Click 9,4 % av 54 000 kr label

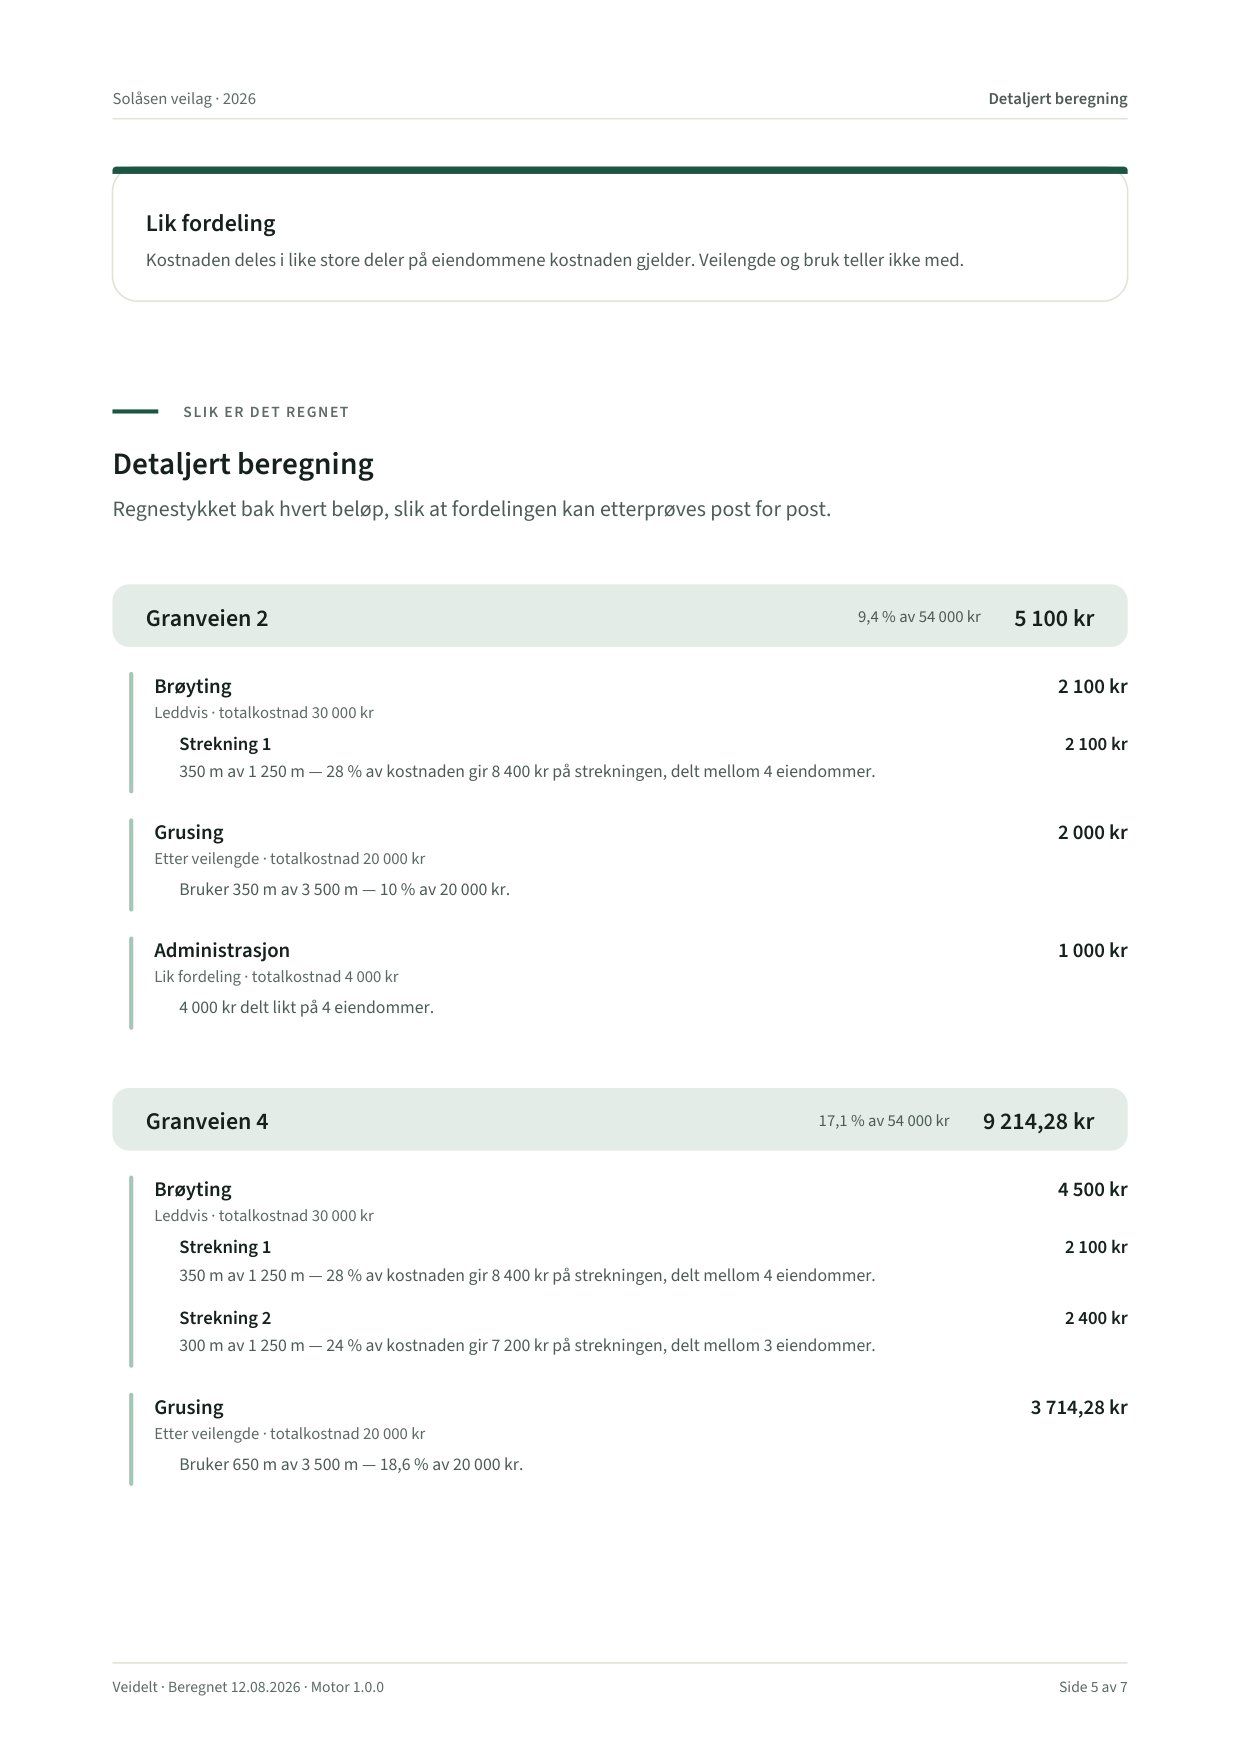tap(919, 617)
